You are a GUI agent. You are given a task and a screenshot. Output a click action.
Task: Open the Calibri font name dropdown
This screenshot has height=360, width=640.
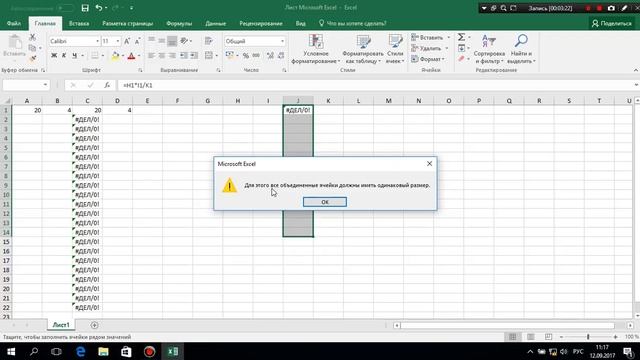pos(97,41)
